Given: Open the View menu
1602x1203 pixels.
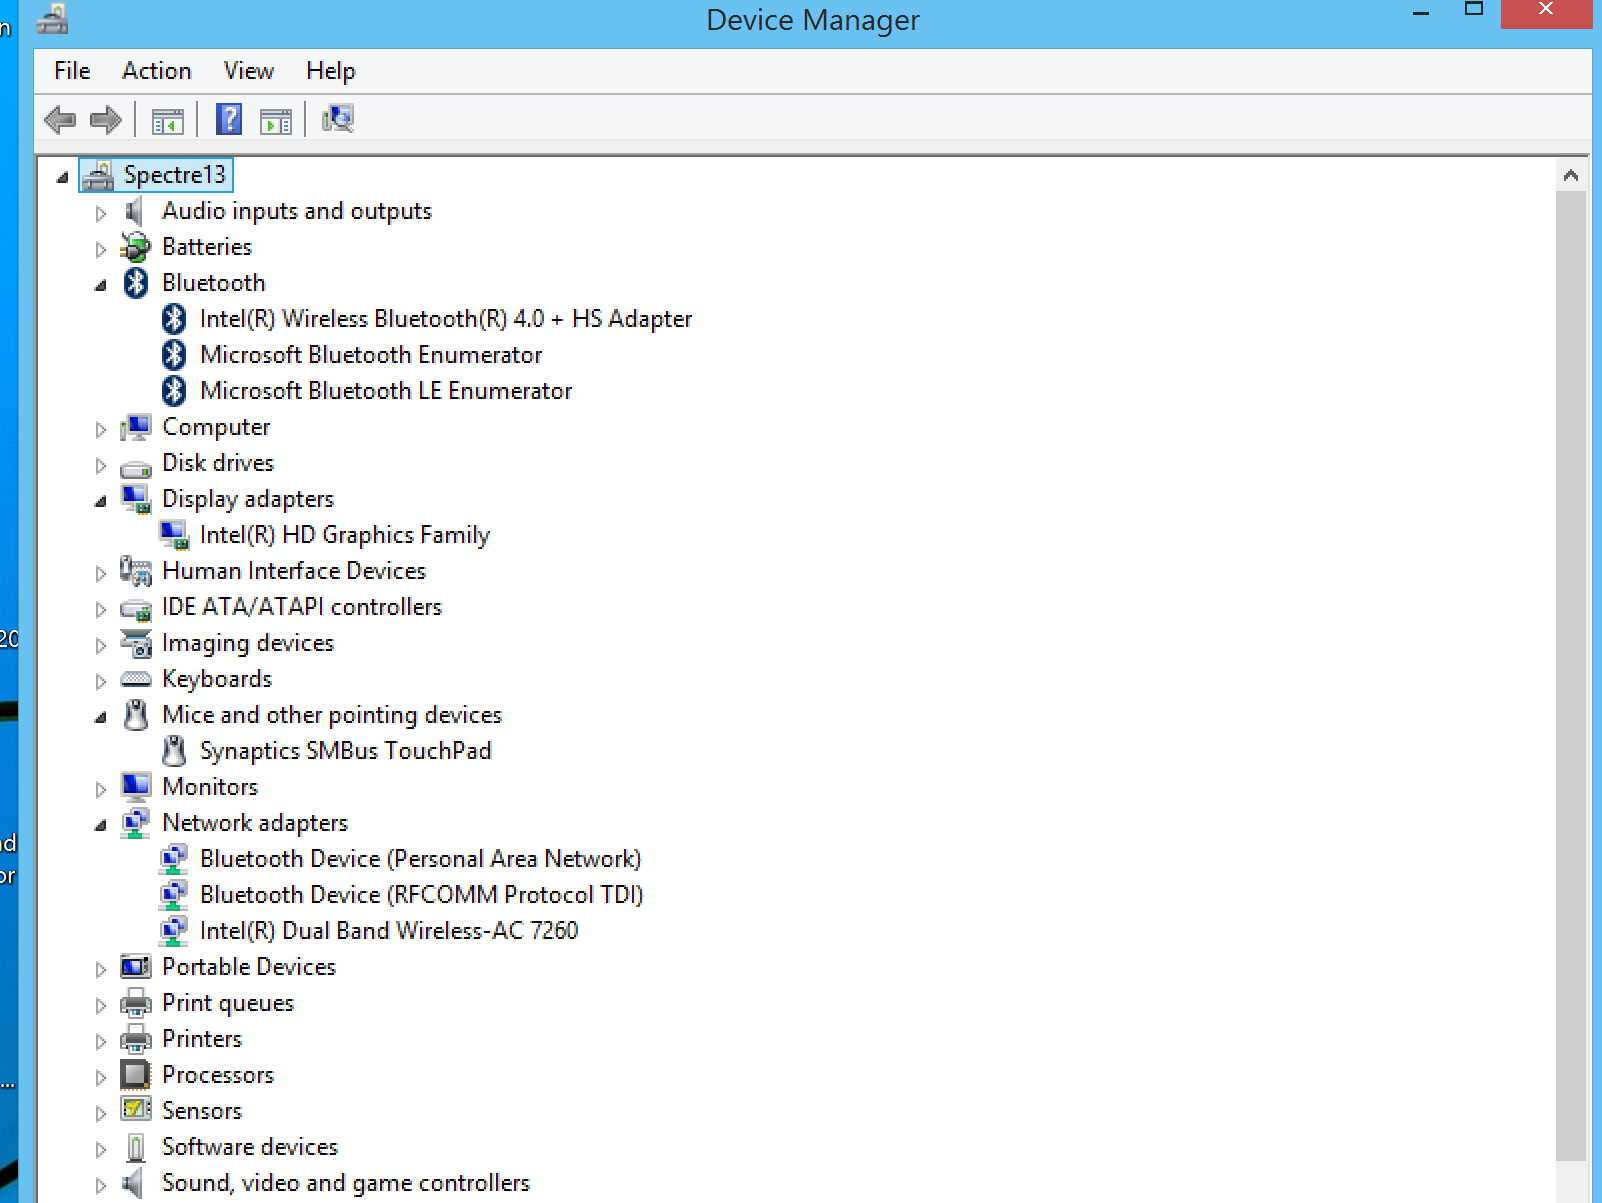Looking at the screenshot, I should (x=249, y=71).
